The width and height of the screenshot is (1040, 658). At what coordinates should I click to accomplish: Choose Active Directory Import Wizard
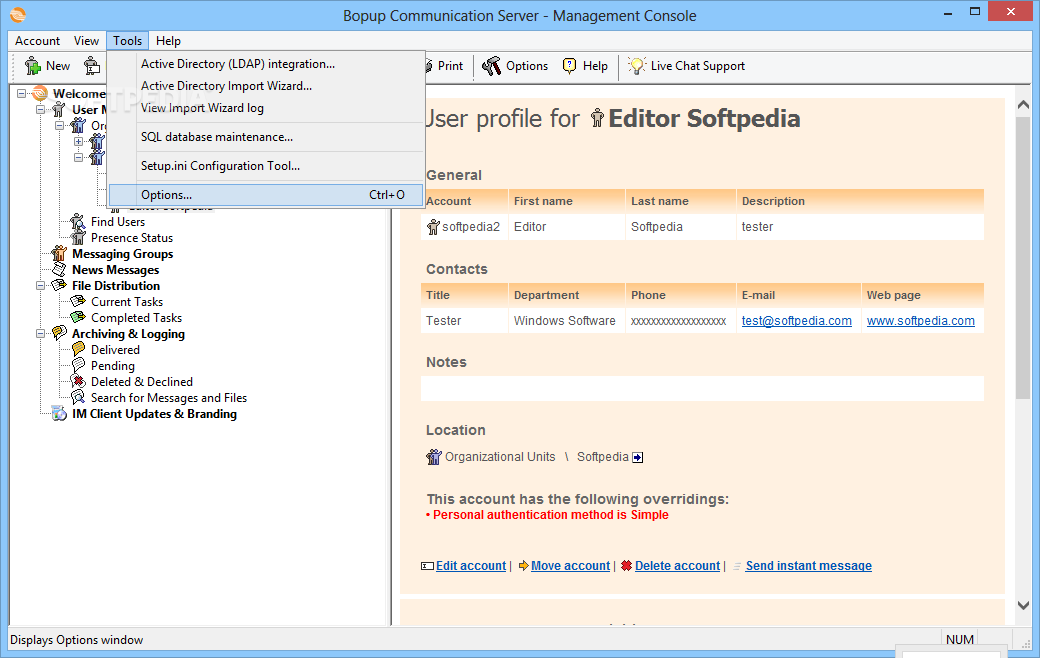coord(266,86)
